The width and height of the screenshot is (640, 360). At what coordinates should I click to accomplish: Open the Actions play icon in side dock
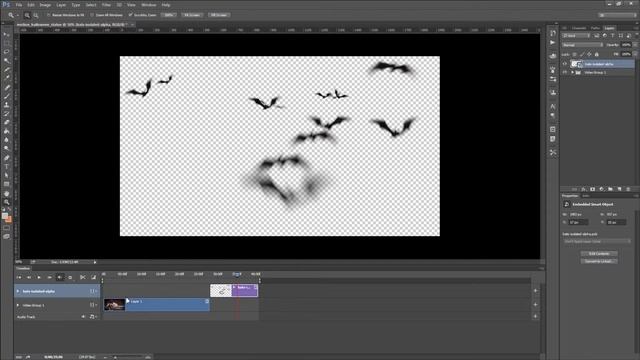[x=553, y=42]
